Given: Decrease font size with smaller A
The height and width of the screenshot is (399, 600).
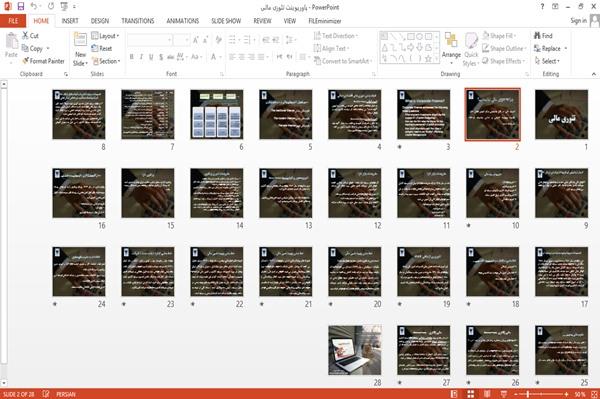Looking at the screenshot, I should click(205, 40).
